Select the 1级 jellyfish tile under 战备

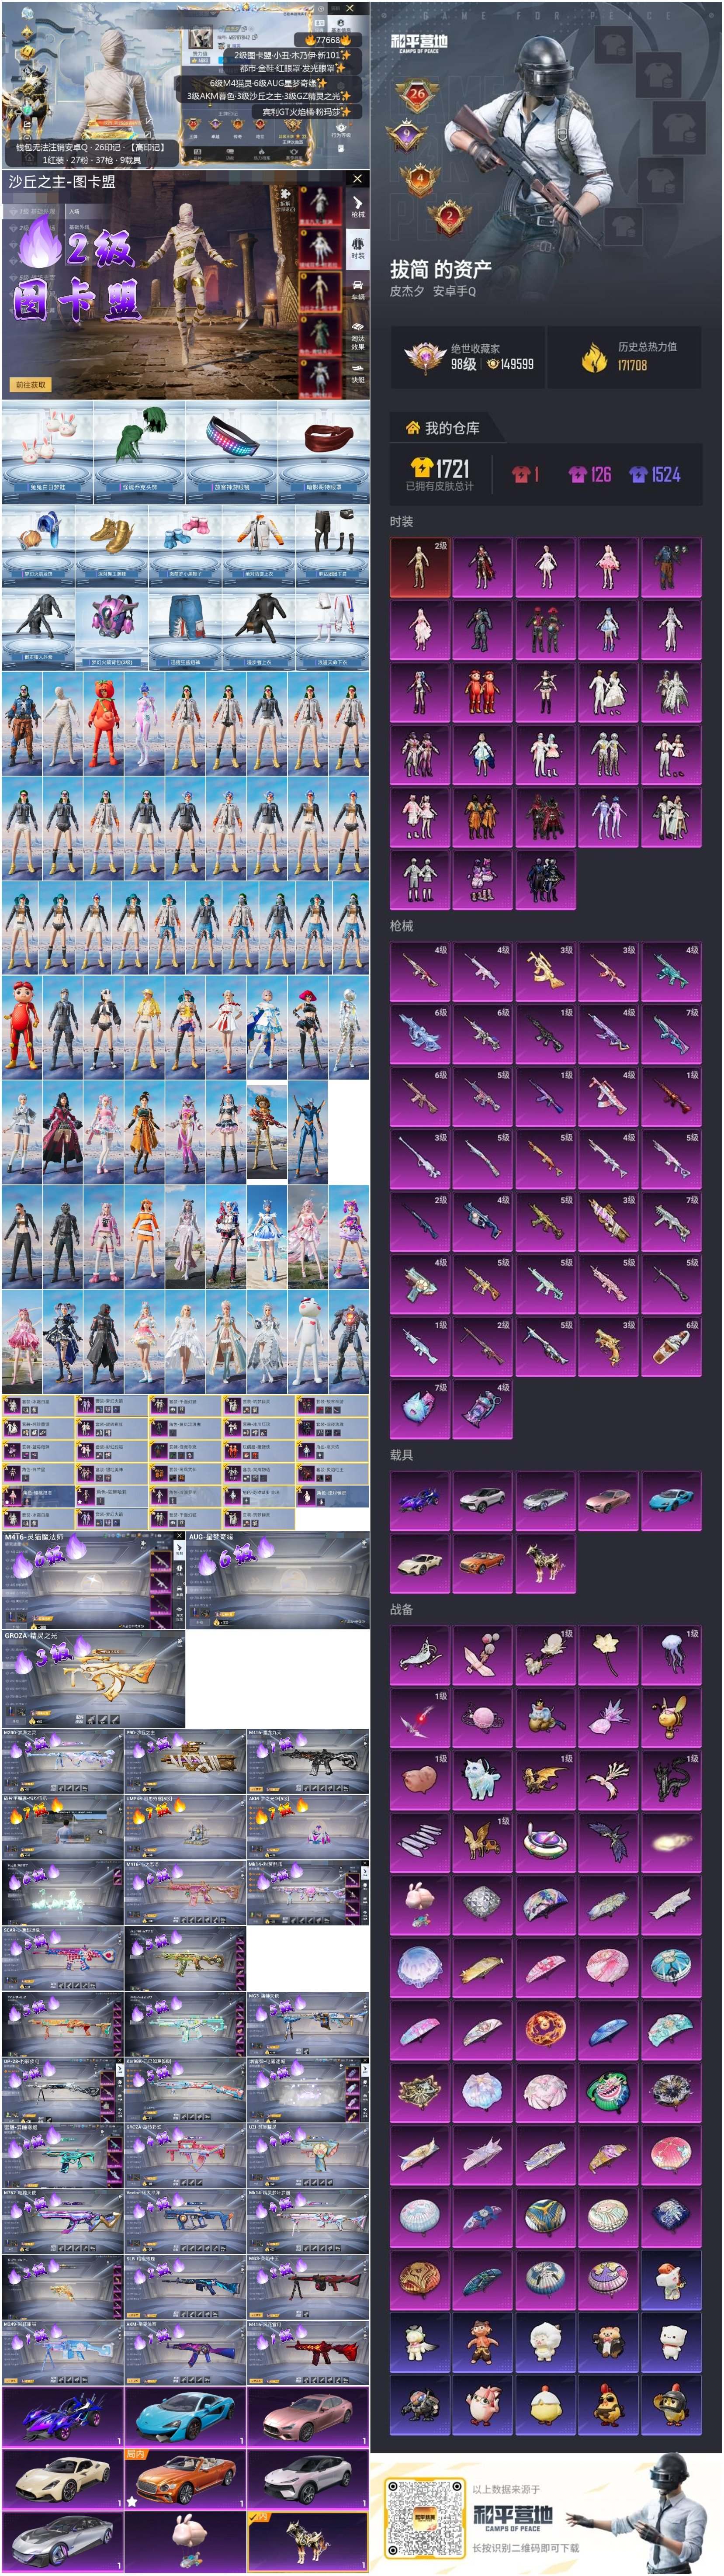click(671, 1655)
